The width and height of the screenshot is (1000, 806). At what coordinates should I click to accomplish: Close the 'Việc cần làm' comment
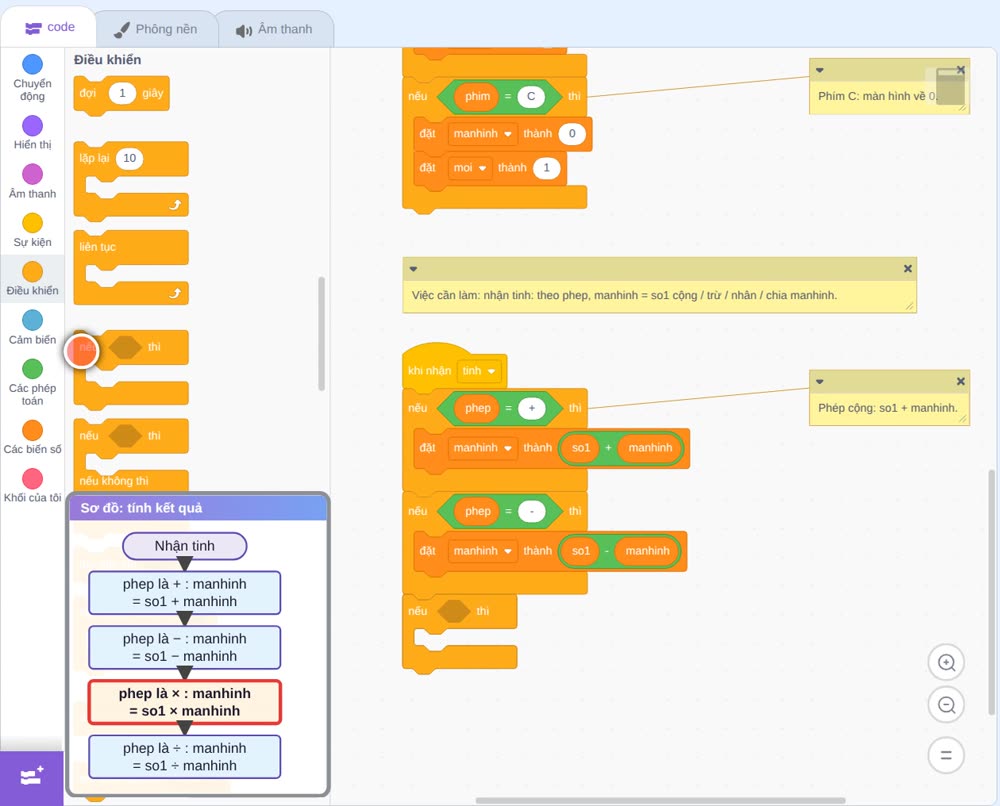908,268
